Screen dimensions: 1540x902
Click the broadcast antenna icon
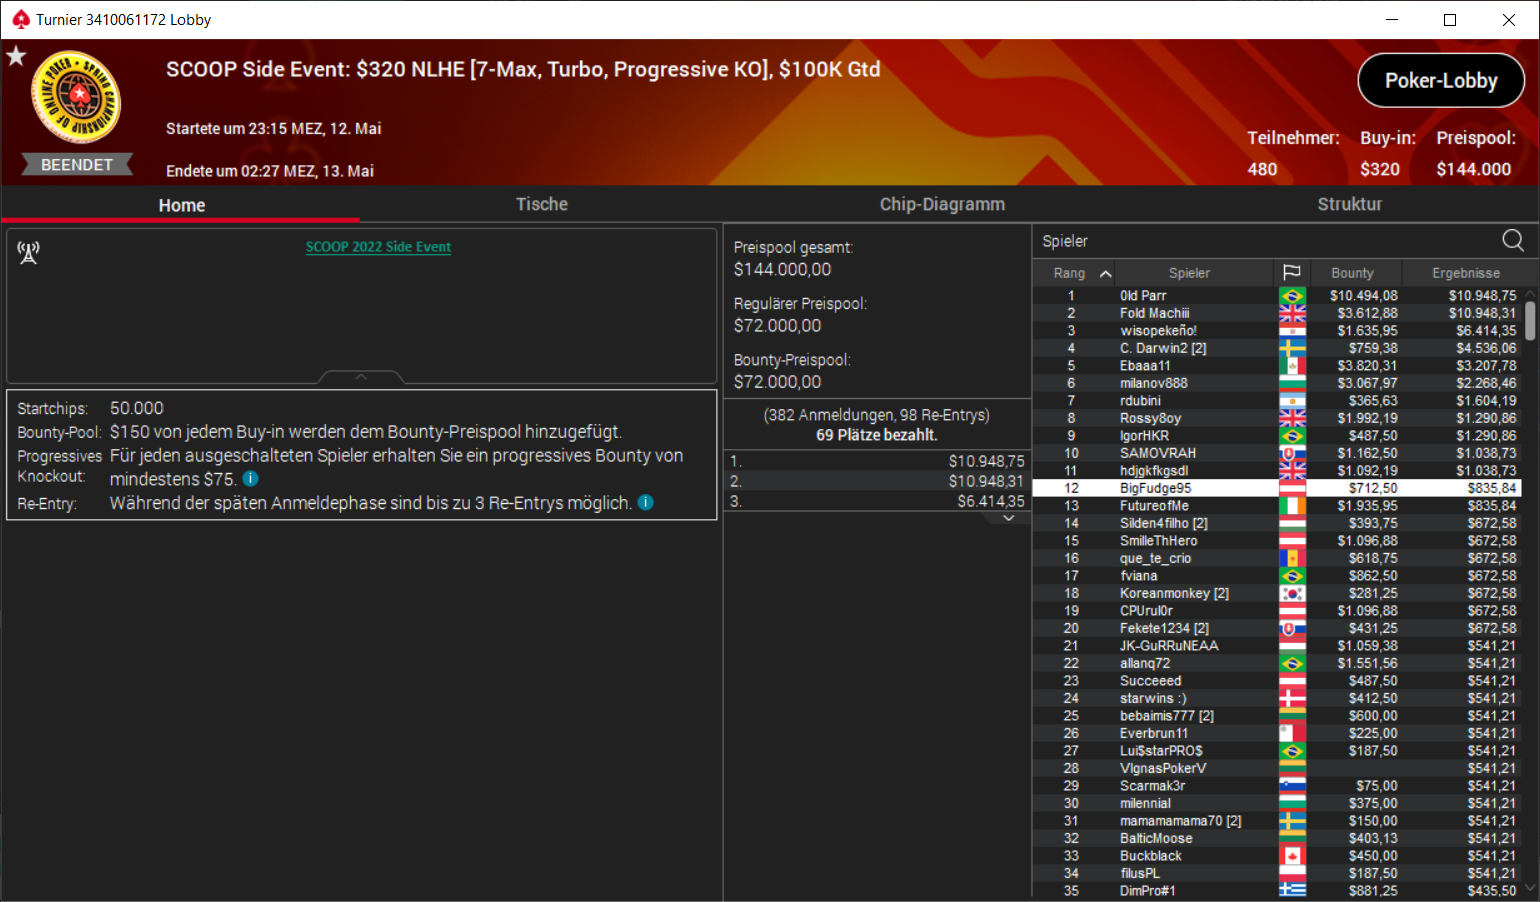pos(28,253)
